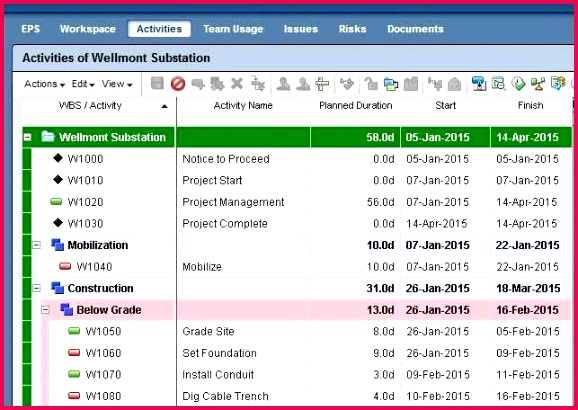Open the Actions dropdown menu

pos(44,84)
